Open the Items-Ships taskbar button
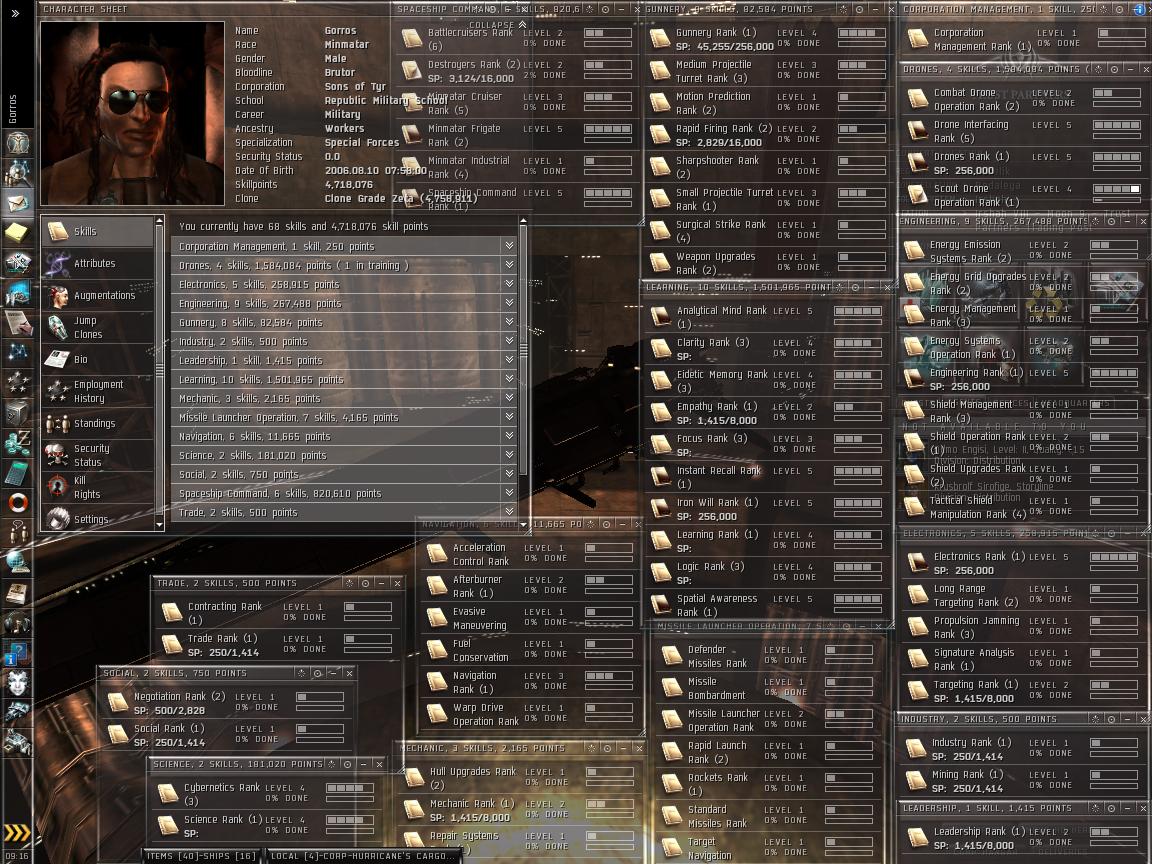 (201, 856)
